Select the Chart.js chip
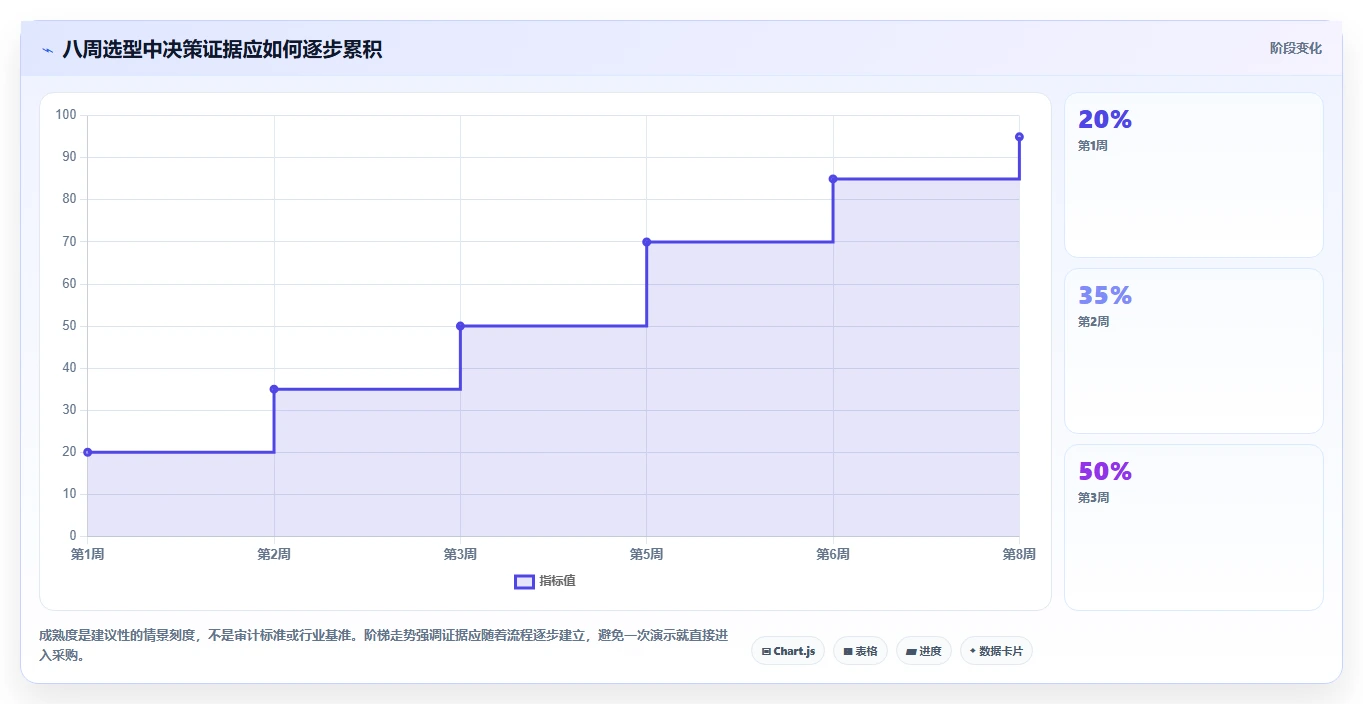This screenshot has width=1363, height=704. pyautogui.click(x=788, y=651)
